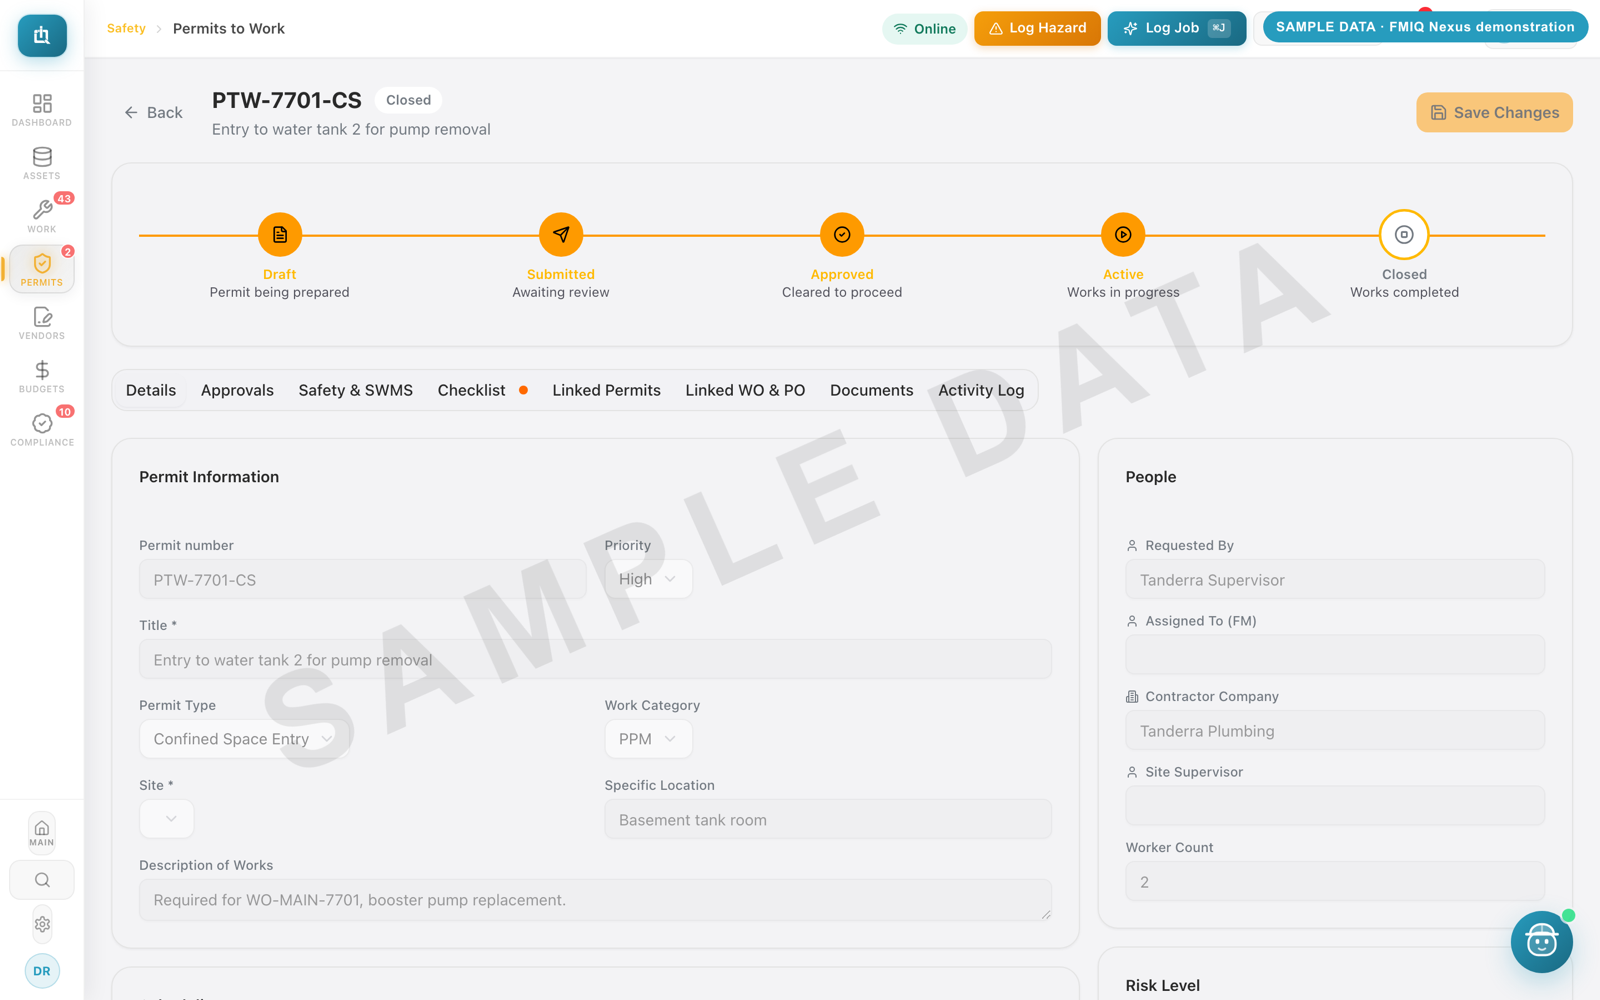1600x1000 pixels.
Task: Switch to the Activity Log tab
Action: (x=981, y=390)
